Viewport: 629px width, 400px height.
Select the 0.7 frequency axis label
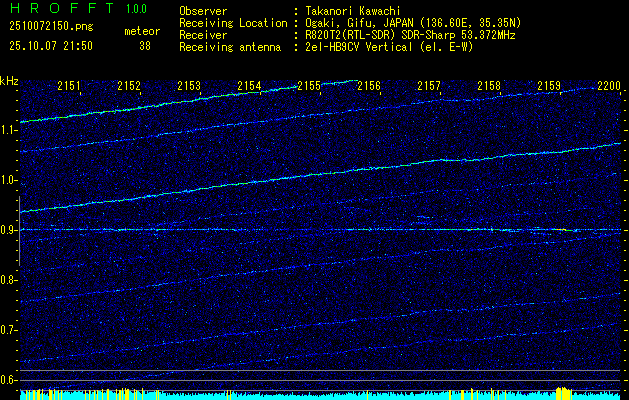point(9,329)
